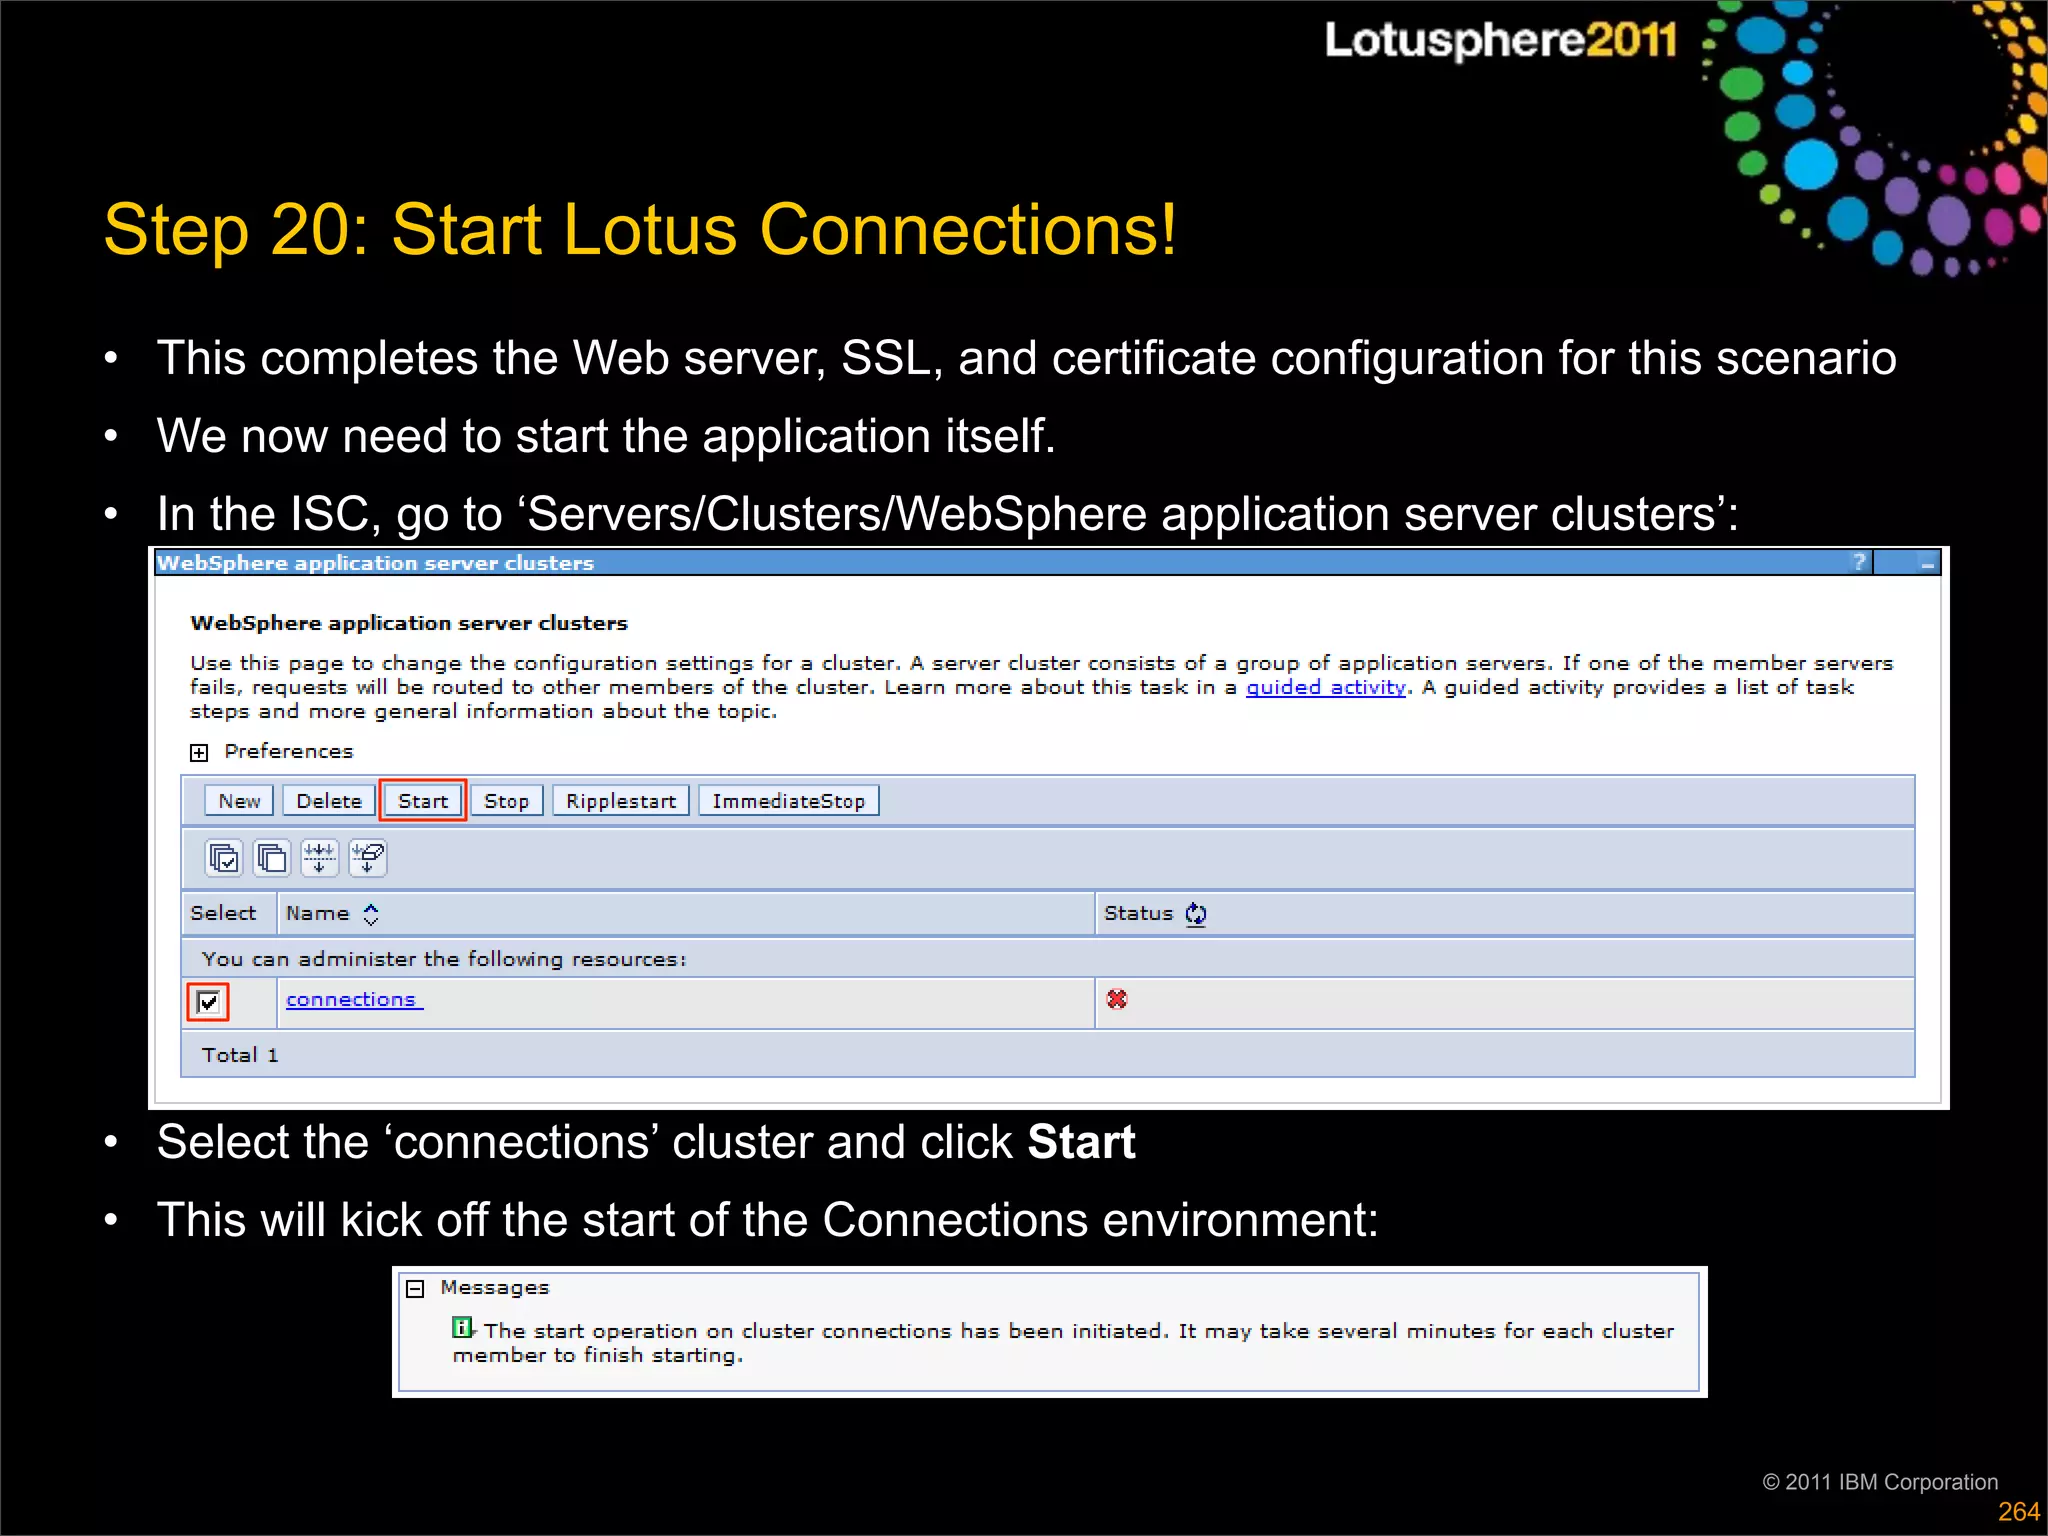Click the Start button for clusters
Screen dimensions: 2048x1536
(x=423, y=801)
